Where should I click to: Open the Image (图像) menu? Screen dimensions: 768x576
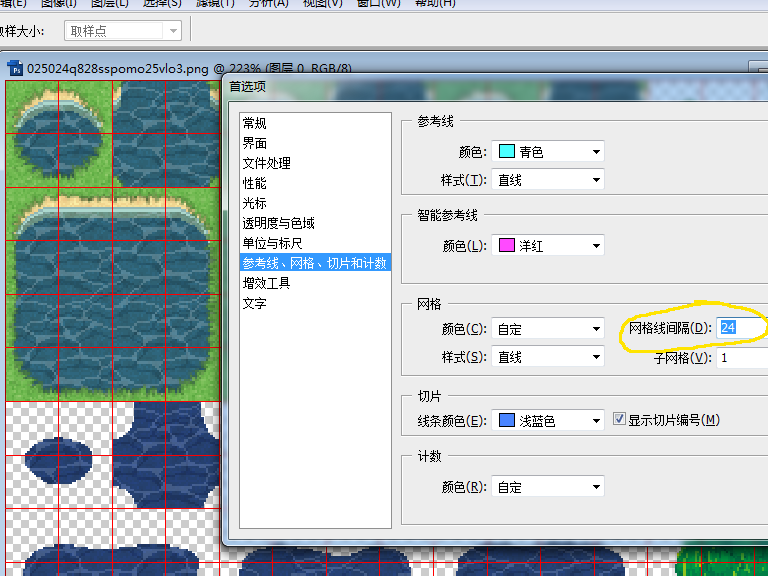(59, 3)
